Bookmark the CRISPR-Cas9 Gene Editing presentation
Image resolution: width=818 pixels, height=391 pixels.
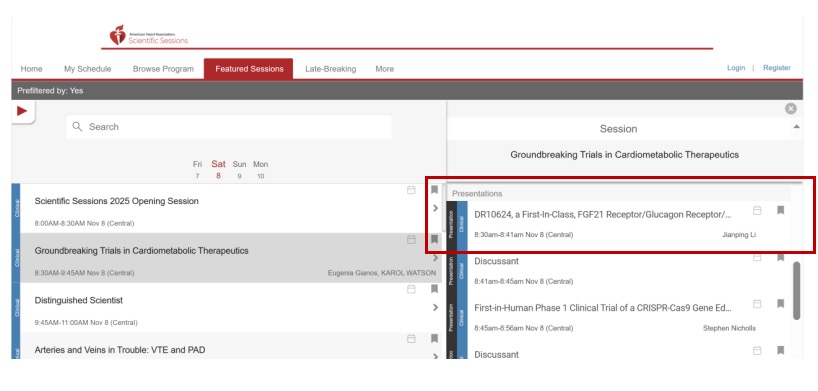click(x=780, y=303)
